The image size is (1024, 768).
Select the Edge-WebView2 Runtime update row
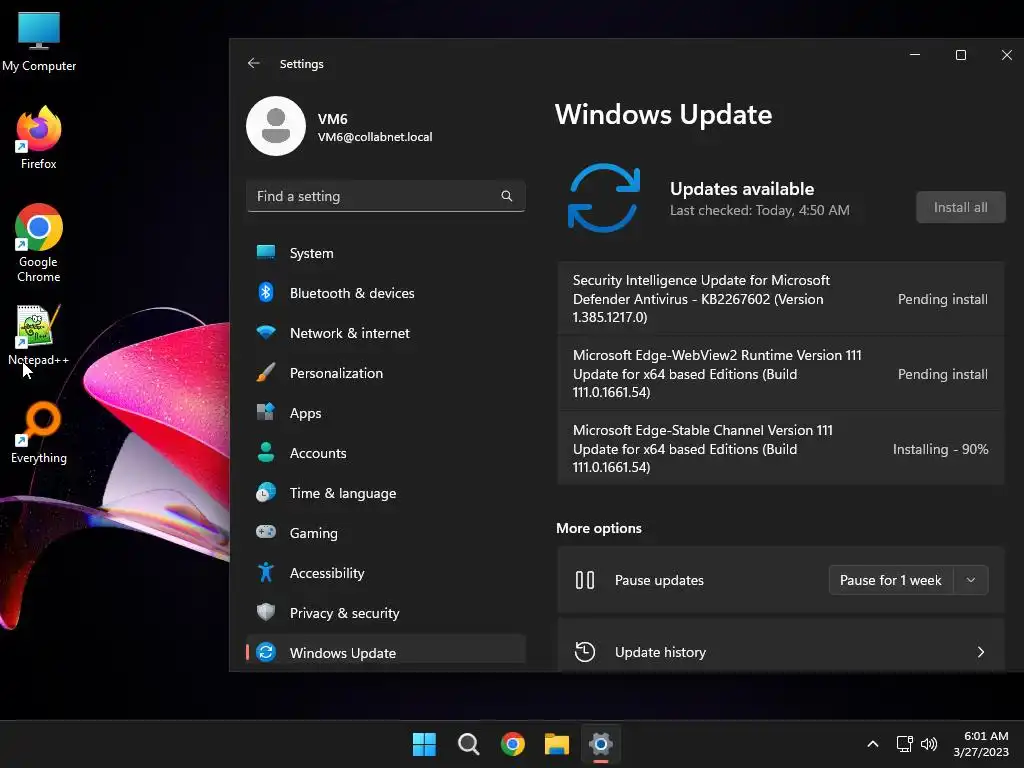click(780, 374)
